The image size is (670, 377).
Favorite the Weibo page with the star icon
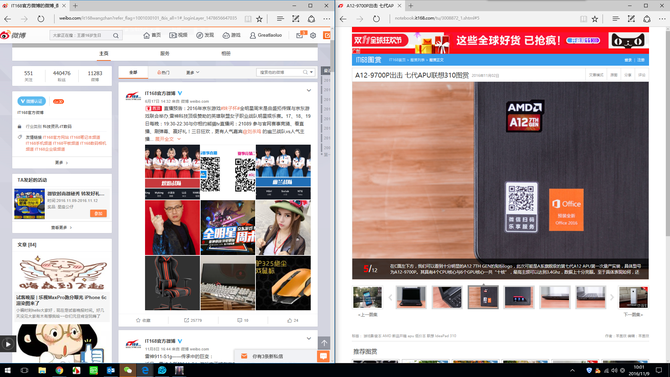[x=259, y=19]
